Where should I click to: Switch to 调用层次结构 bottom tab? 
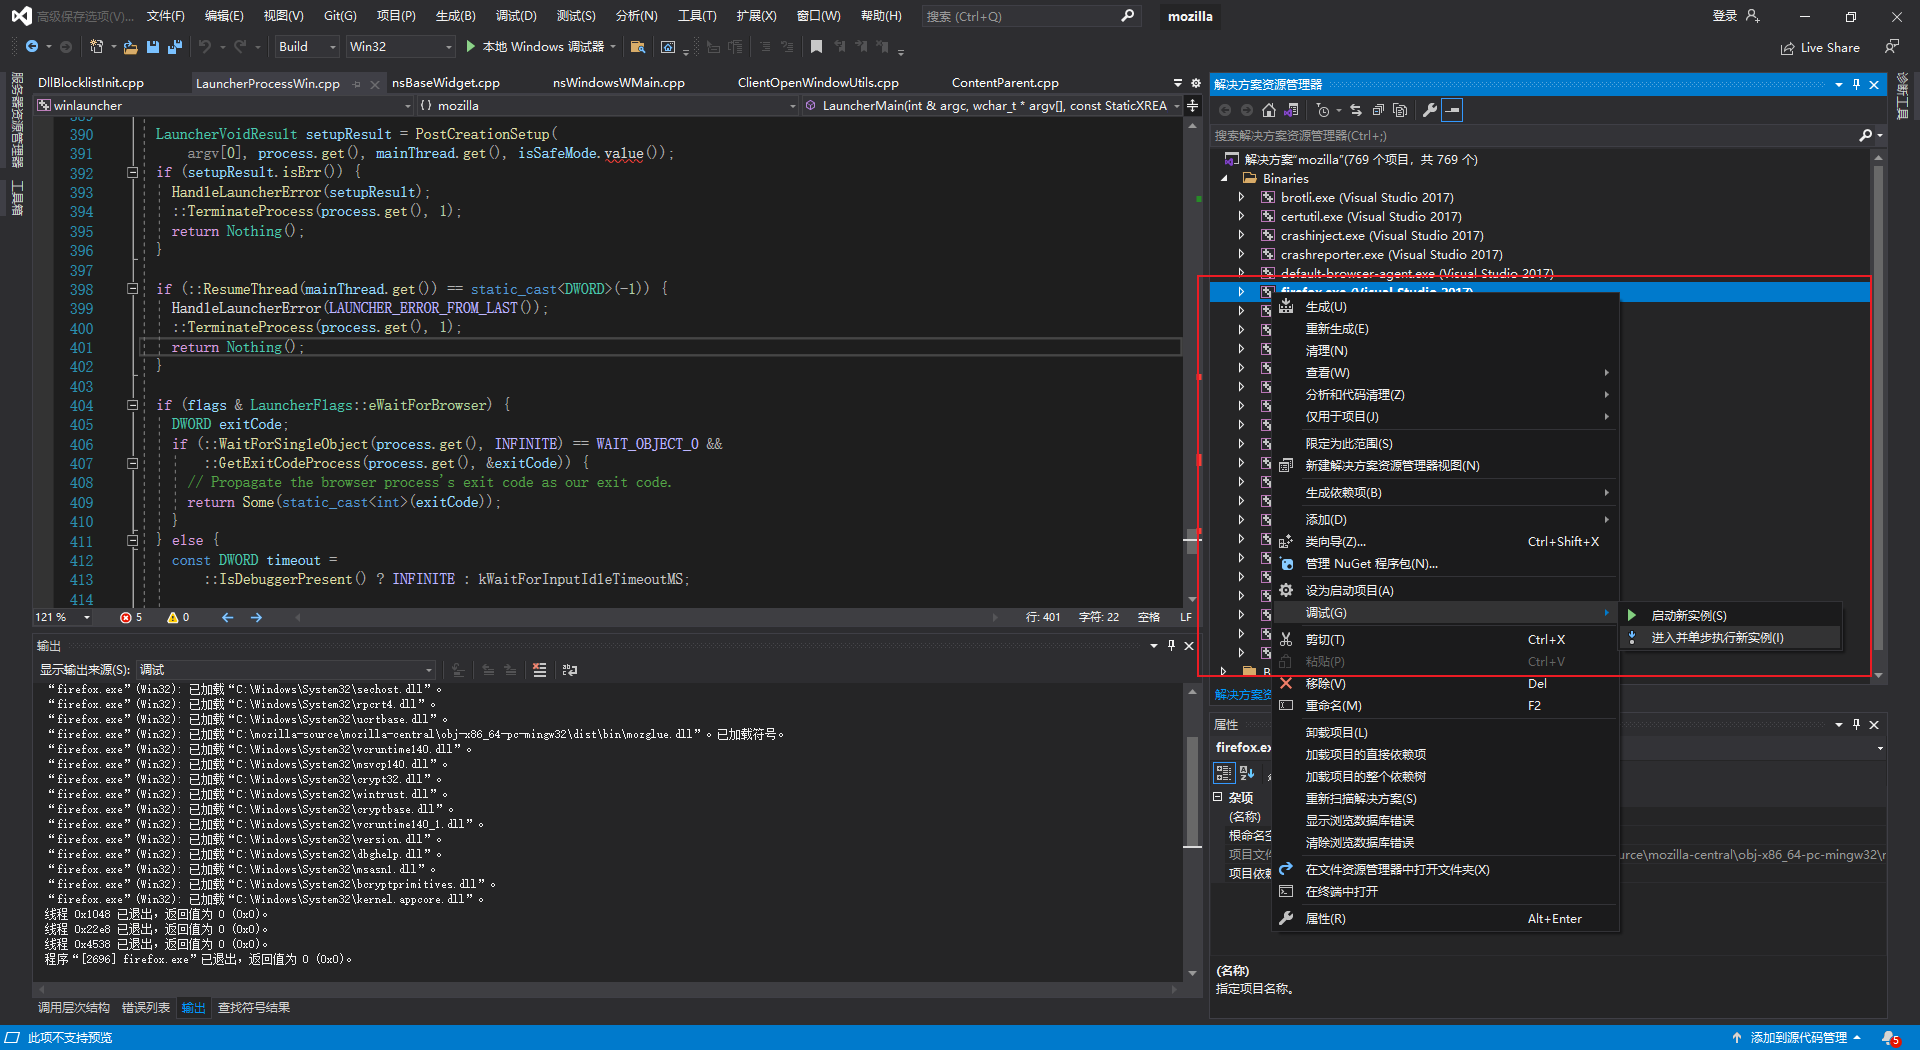tap(74, 1008)
